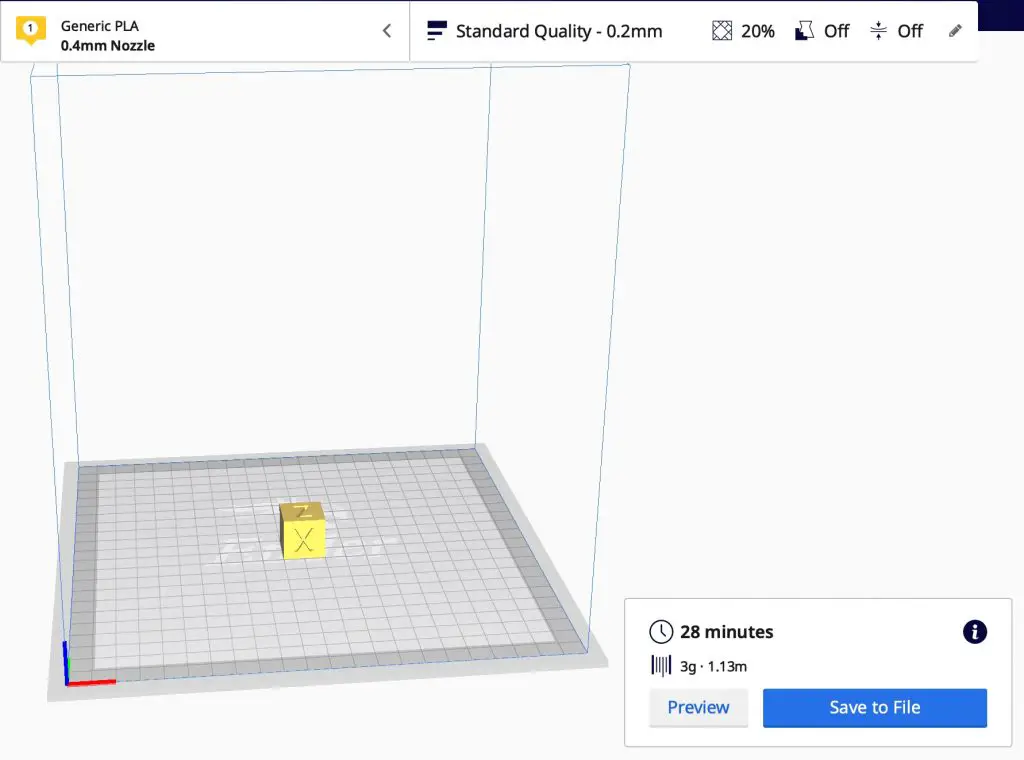Click the Save to File button
The height and width of the screenshot is (760, 1024).
[x=874, y=707]
